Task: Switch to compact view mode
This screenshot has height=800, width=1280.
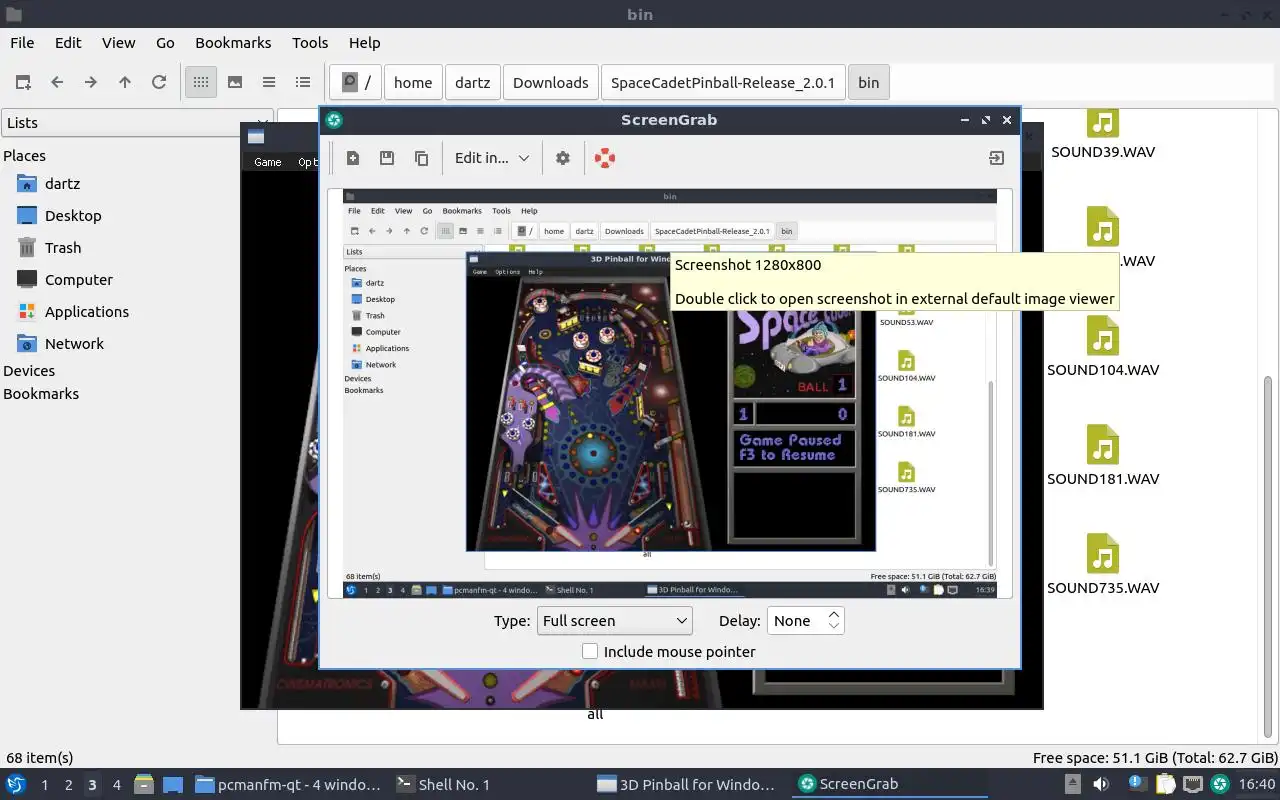Action: pos(269,82)
